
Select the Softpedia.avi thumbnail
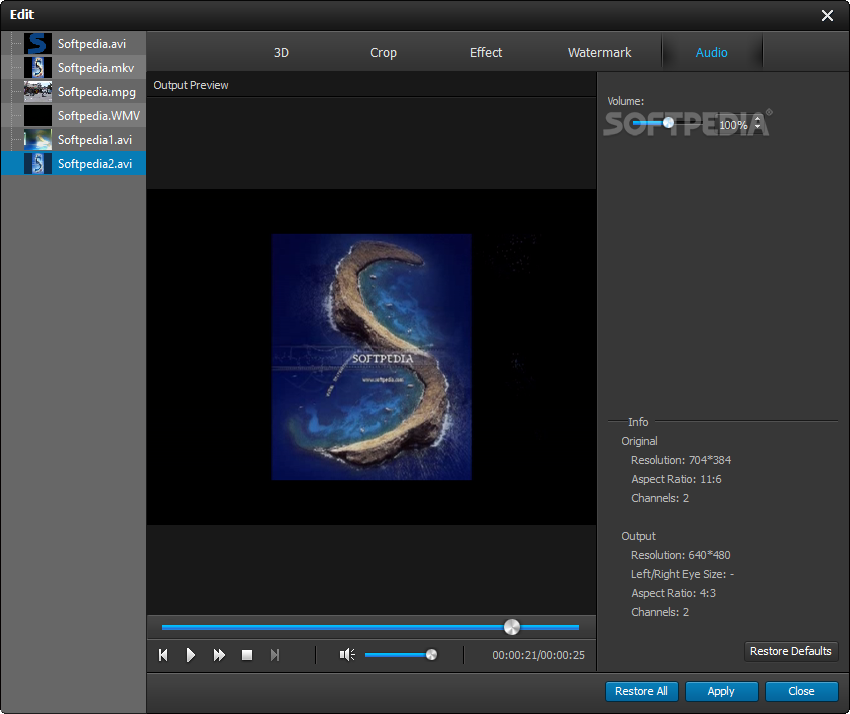click(38, 43)
